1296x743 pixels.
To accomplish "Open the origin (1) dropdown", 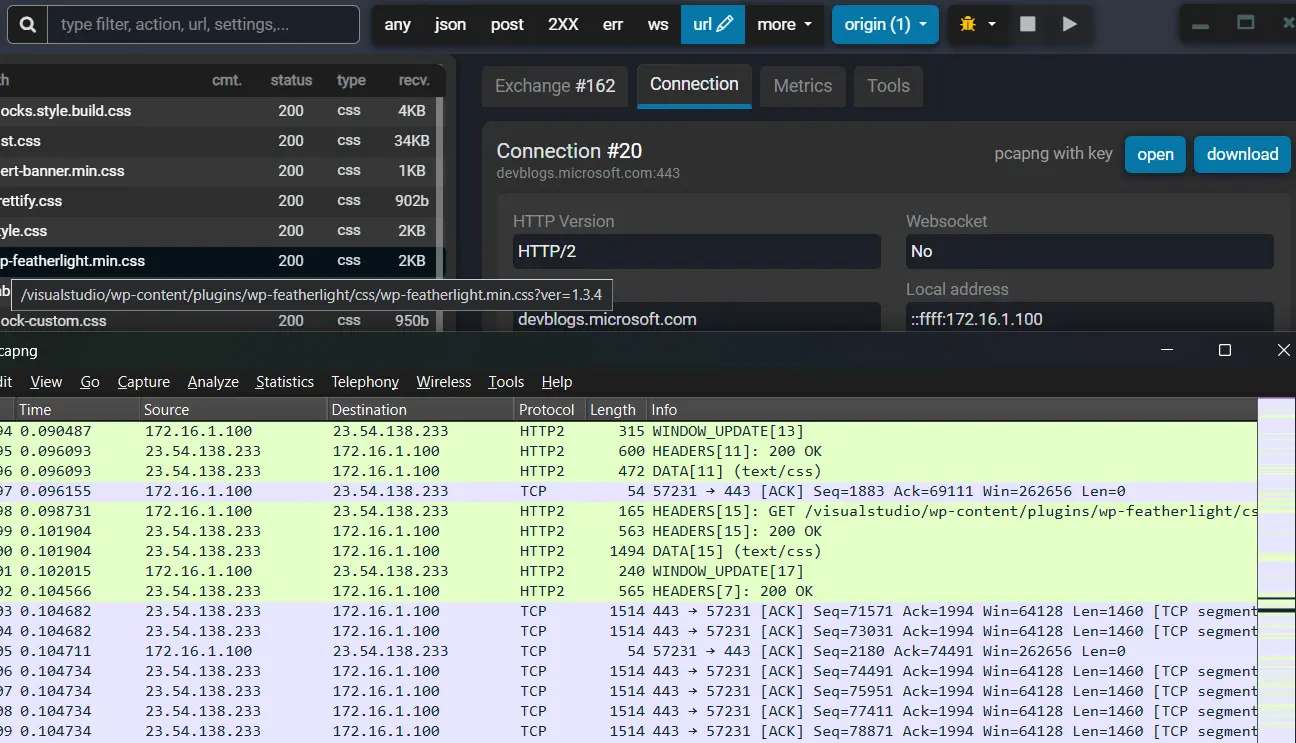I will 885,24.
